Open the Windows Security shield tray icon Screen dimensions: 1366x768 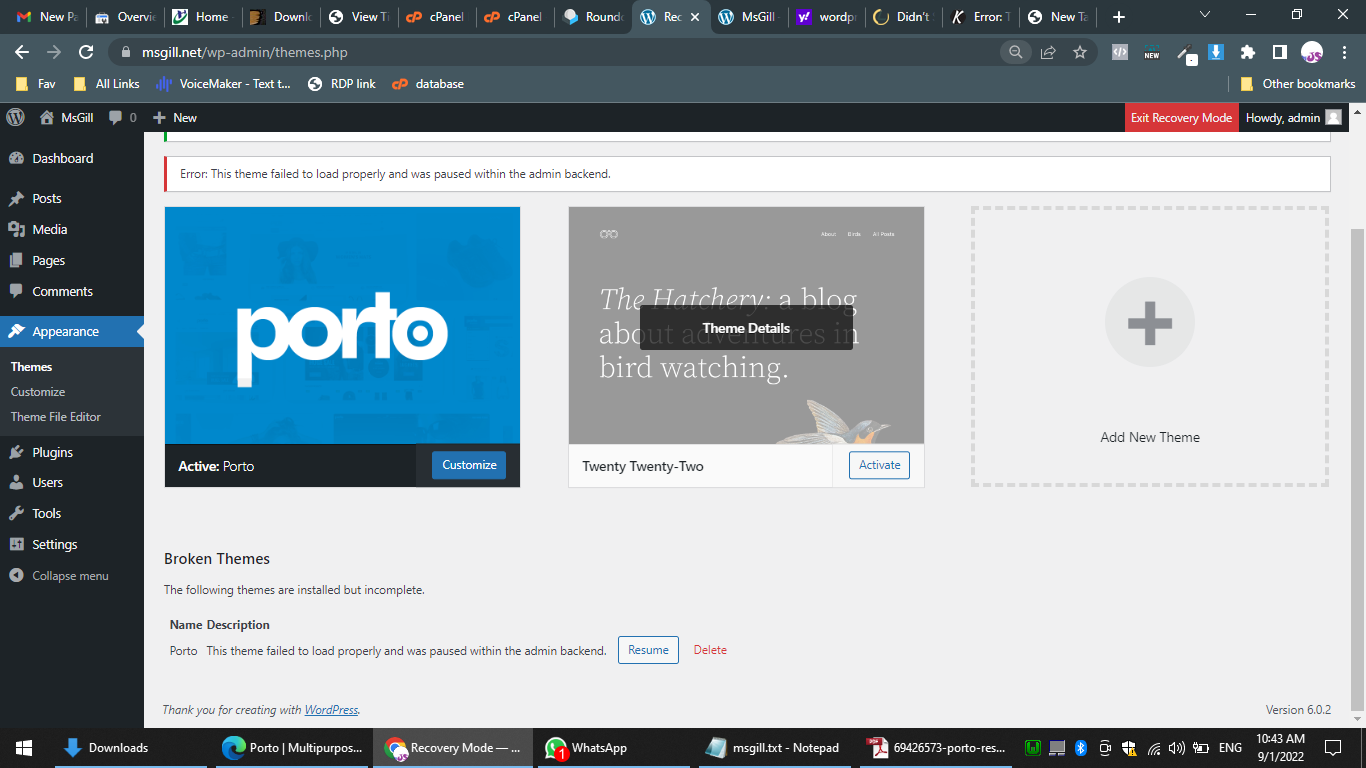[1129, 748]
